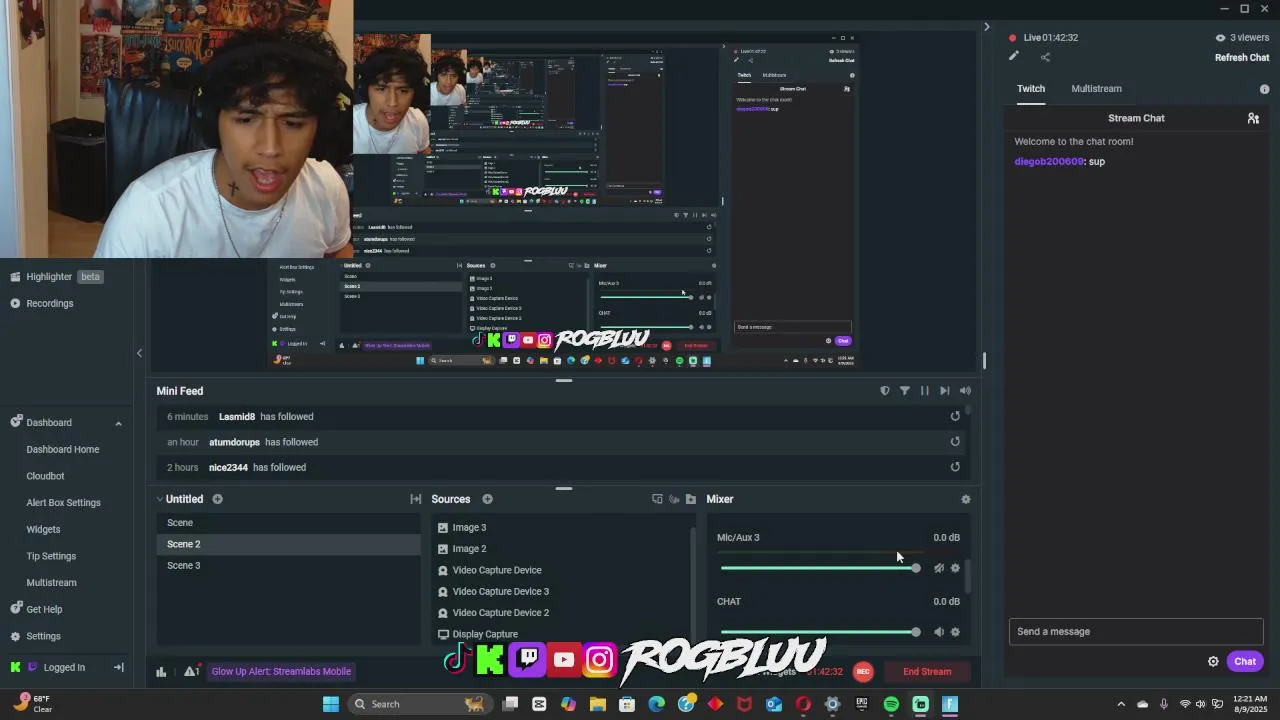Open the Mini Feed filter funnel icon

pos(905,391)
